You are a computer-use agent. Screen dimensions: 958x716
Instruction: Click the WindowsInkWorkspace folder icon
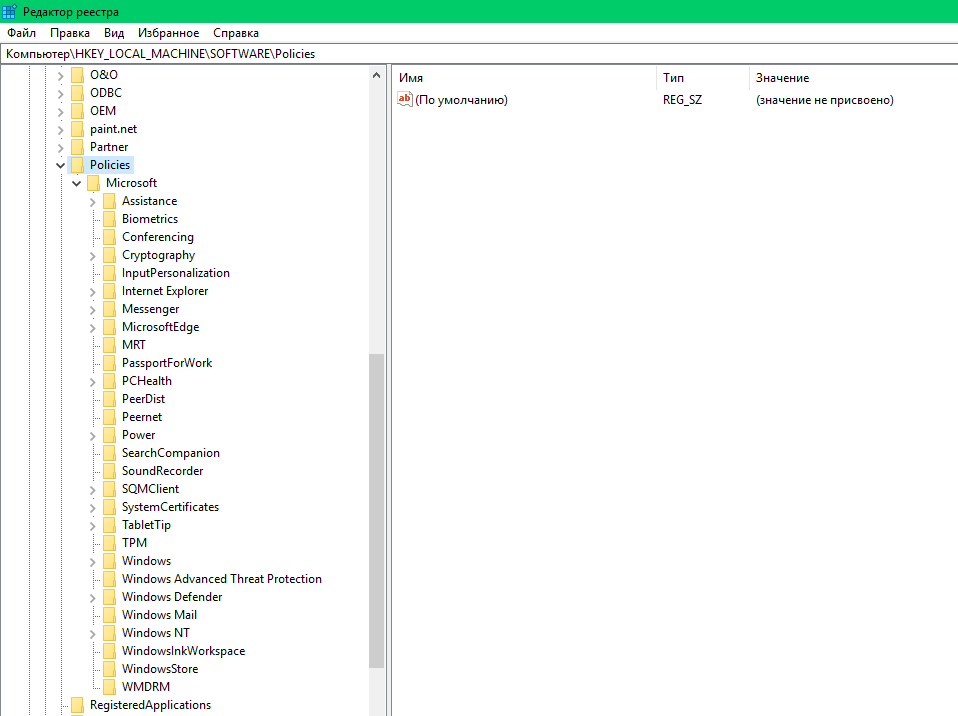click(x=109, y=651)
